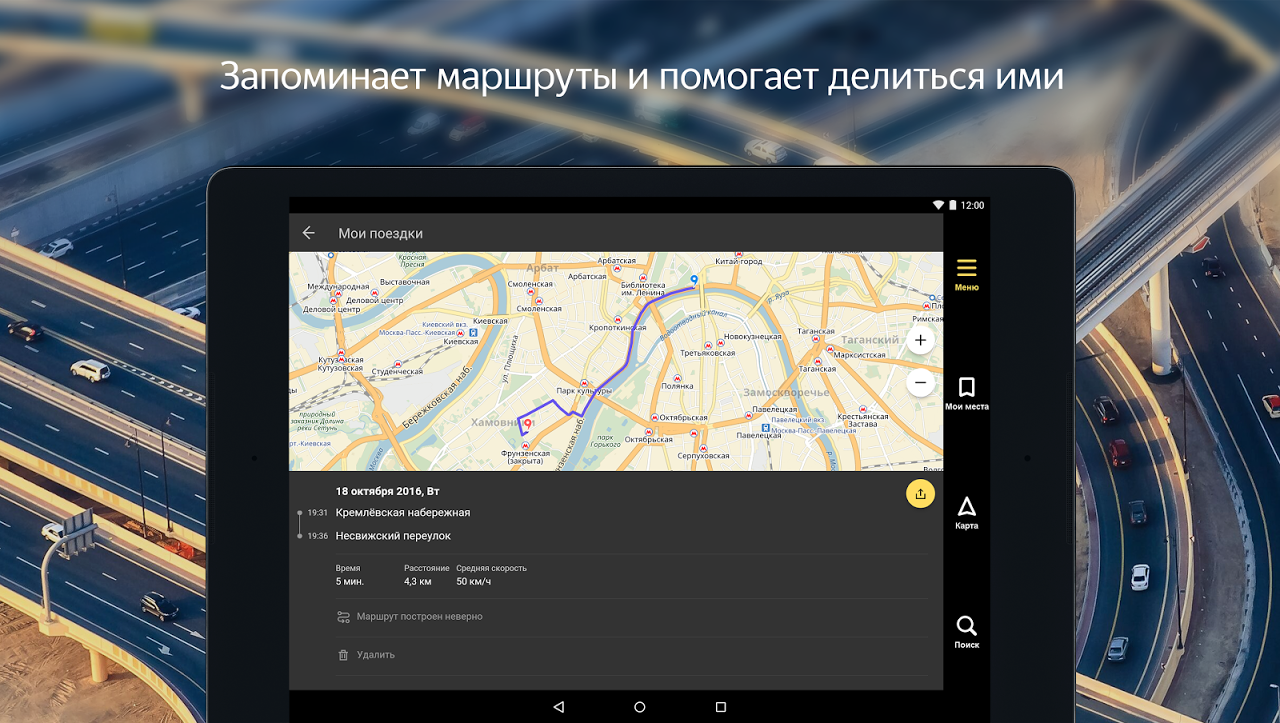Open the Меню hamburger icon
The image size is (1280, 723).
click(966, 268)
